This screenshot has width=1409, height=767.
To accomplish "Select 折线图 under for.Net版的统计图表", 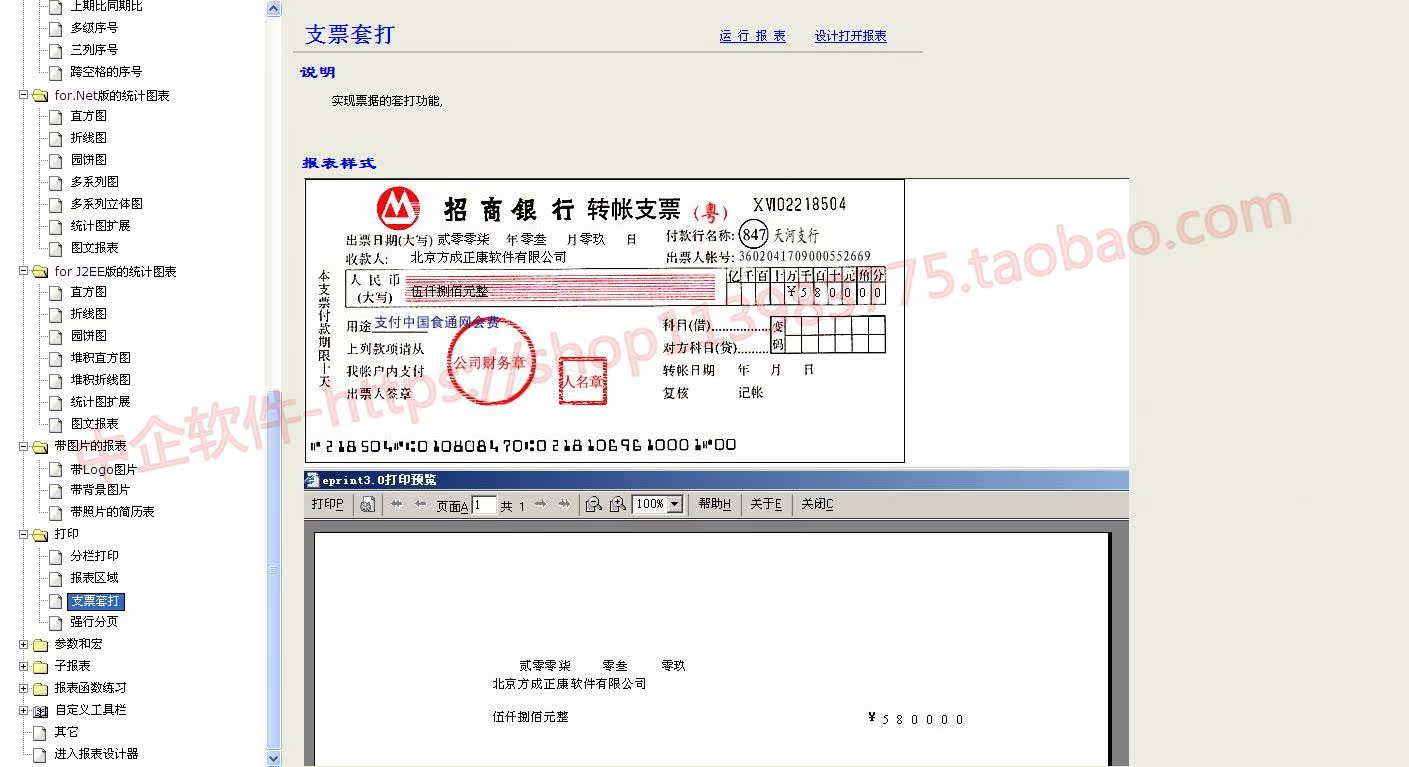I will click(88, 138).
